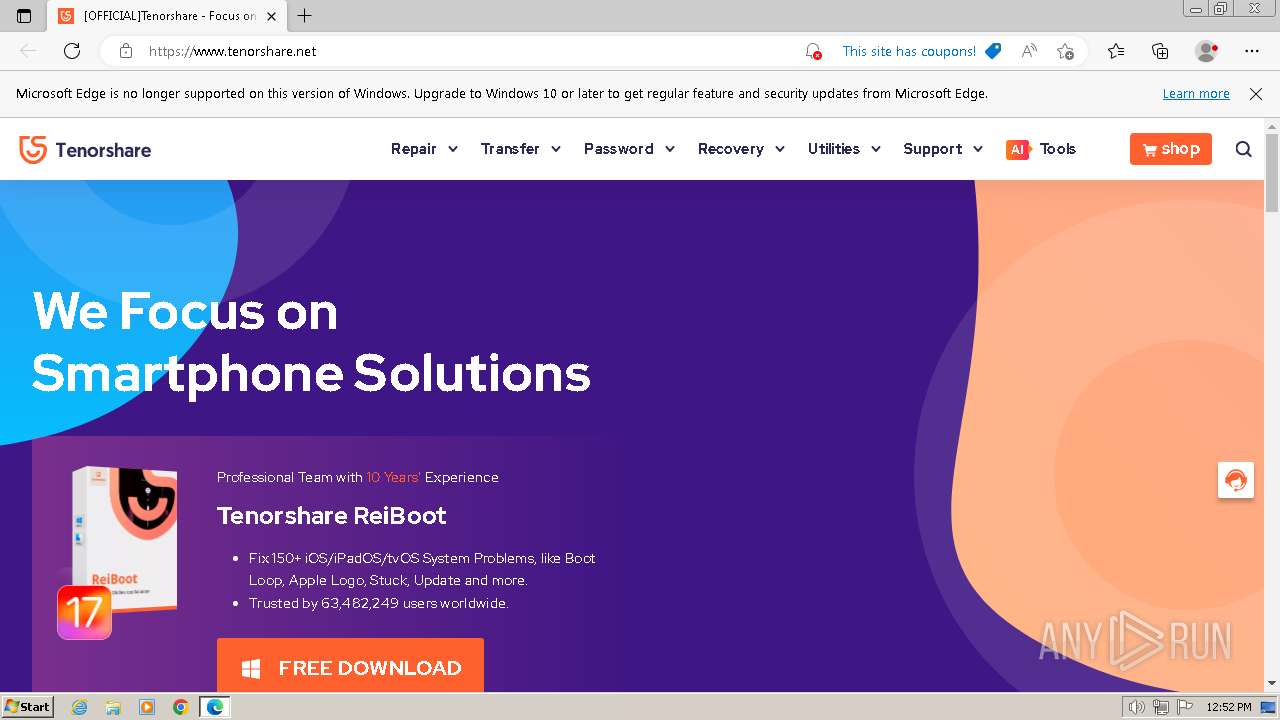
Task: Click 'We Focus on Smartphone Solutions' headline
Action: [311, 342]
